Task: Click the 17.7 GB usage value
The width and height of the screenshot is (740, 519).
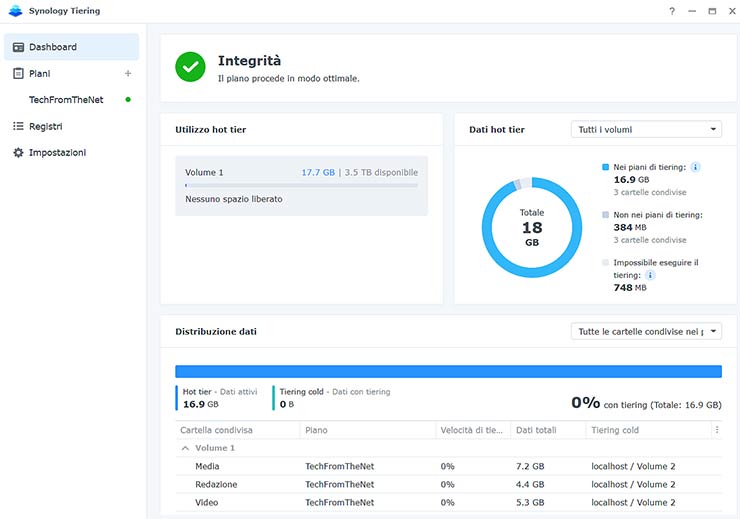Action: (x=318, y=172)
